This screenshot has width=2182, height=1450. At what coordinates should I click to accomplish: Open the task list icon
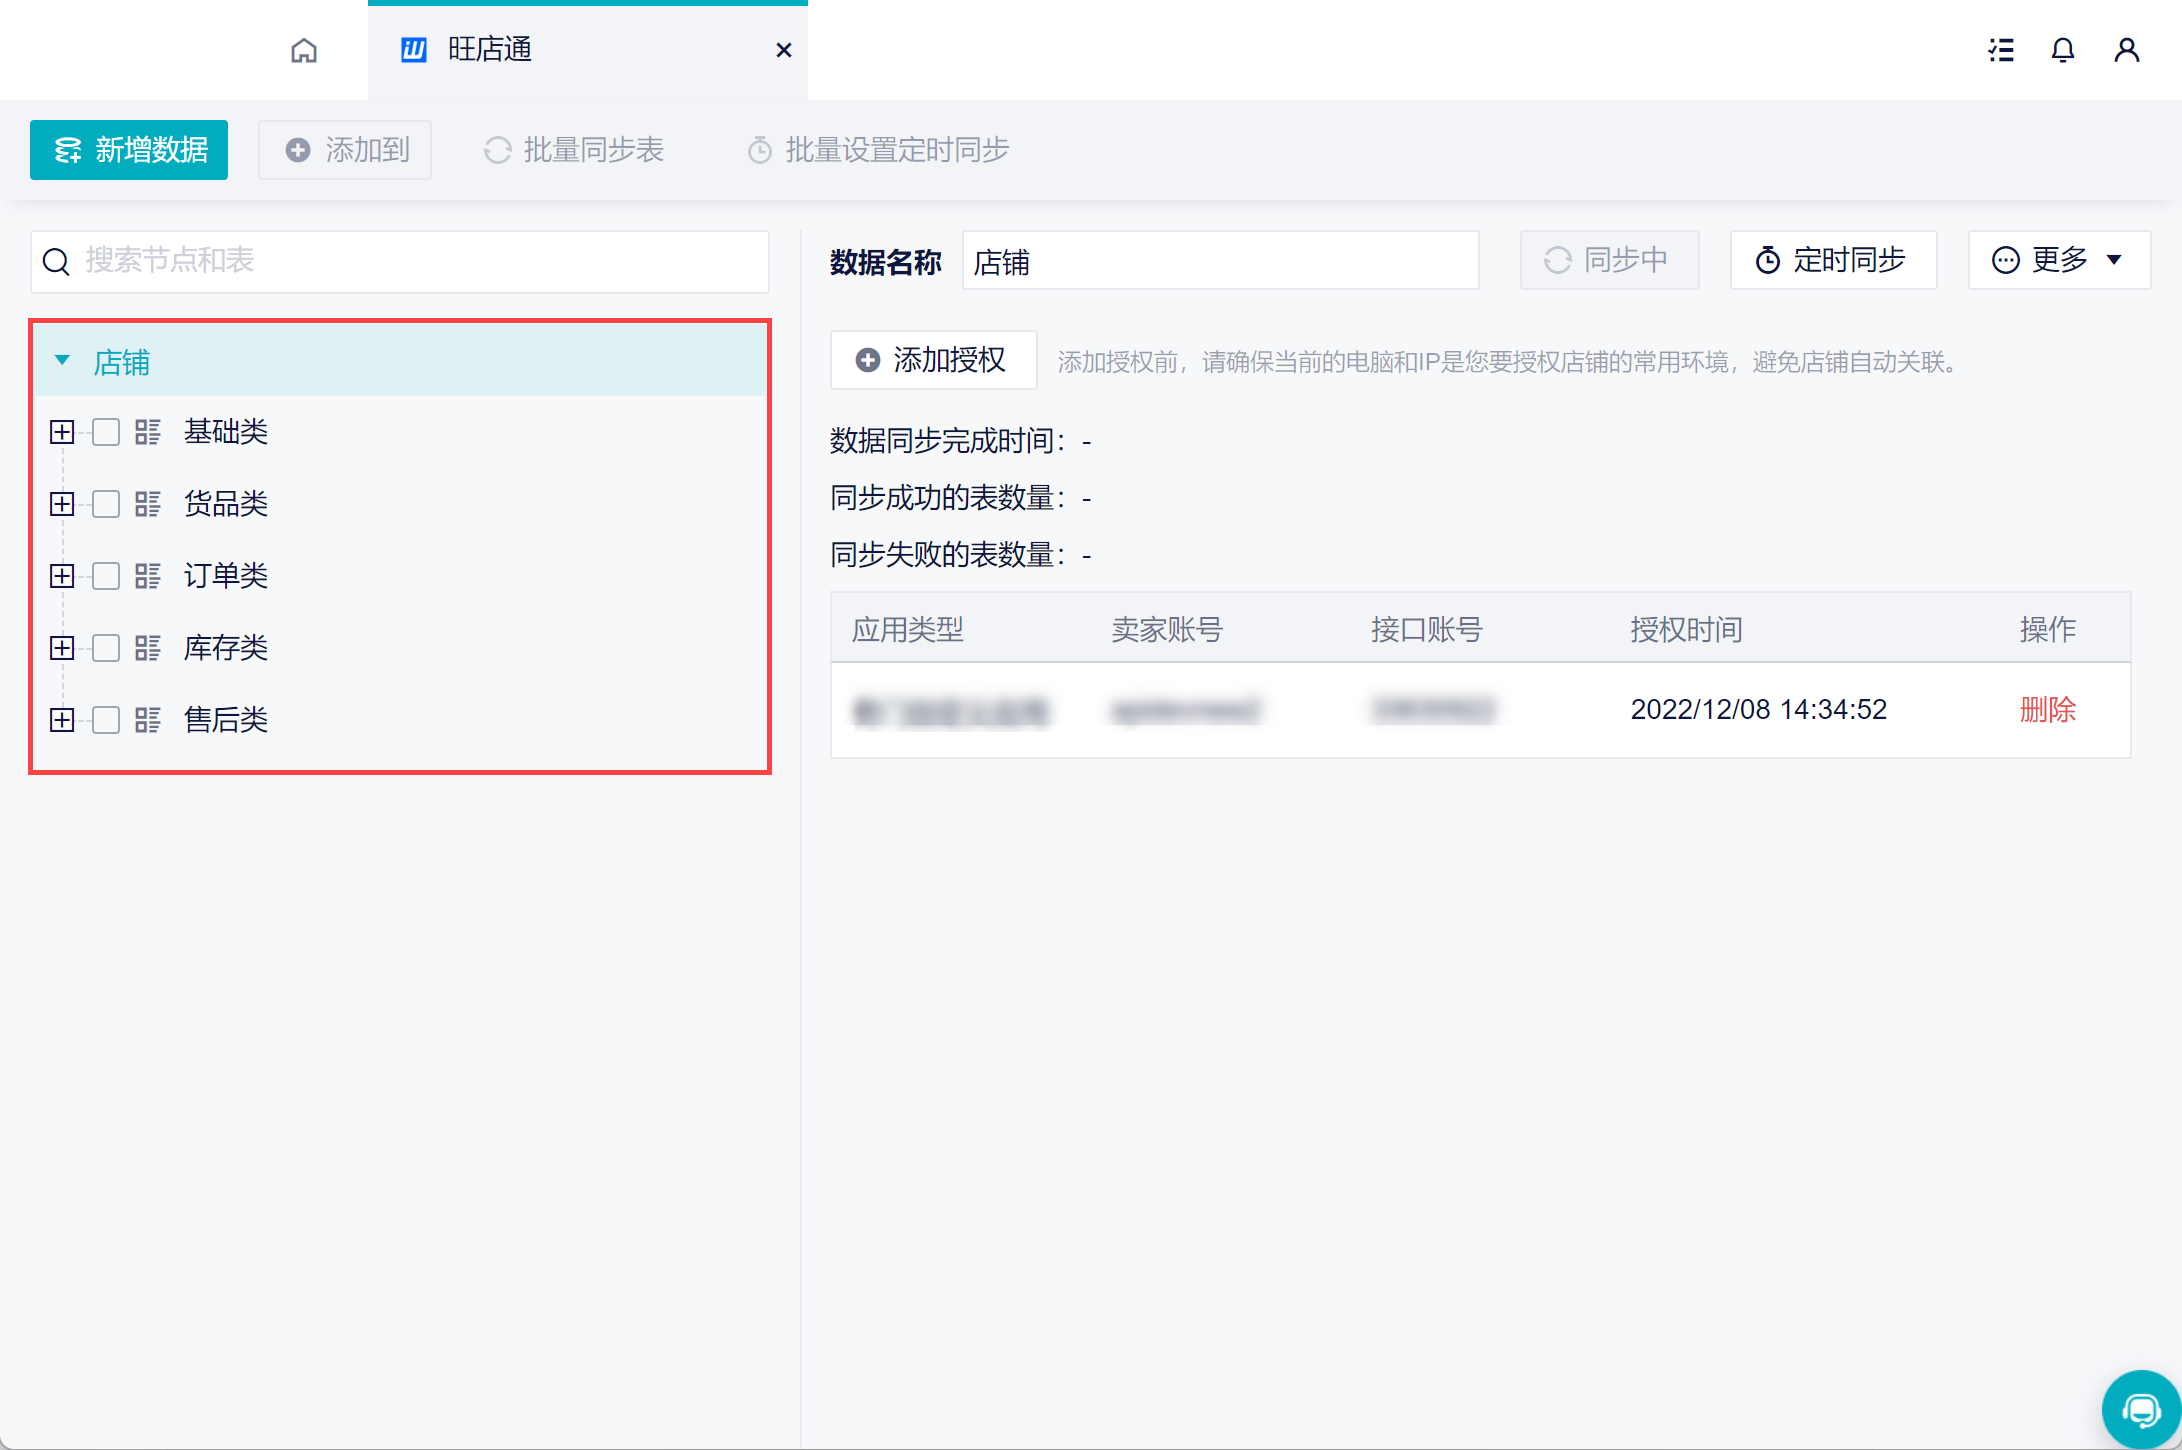[2000, 50]
